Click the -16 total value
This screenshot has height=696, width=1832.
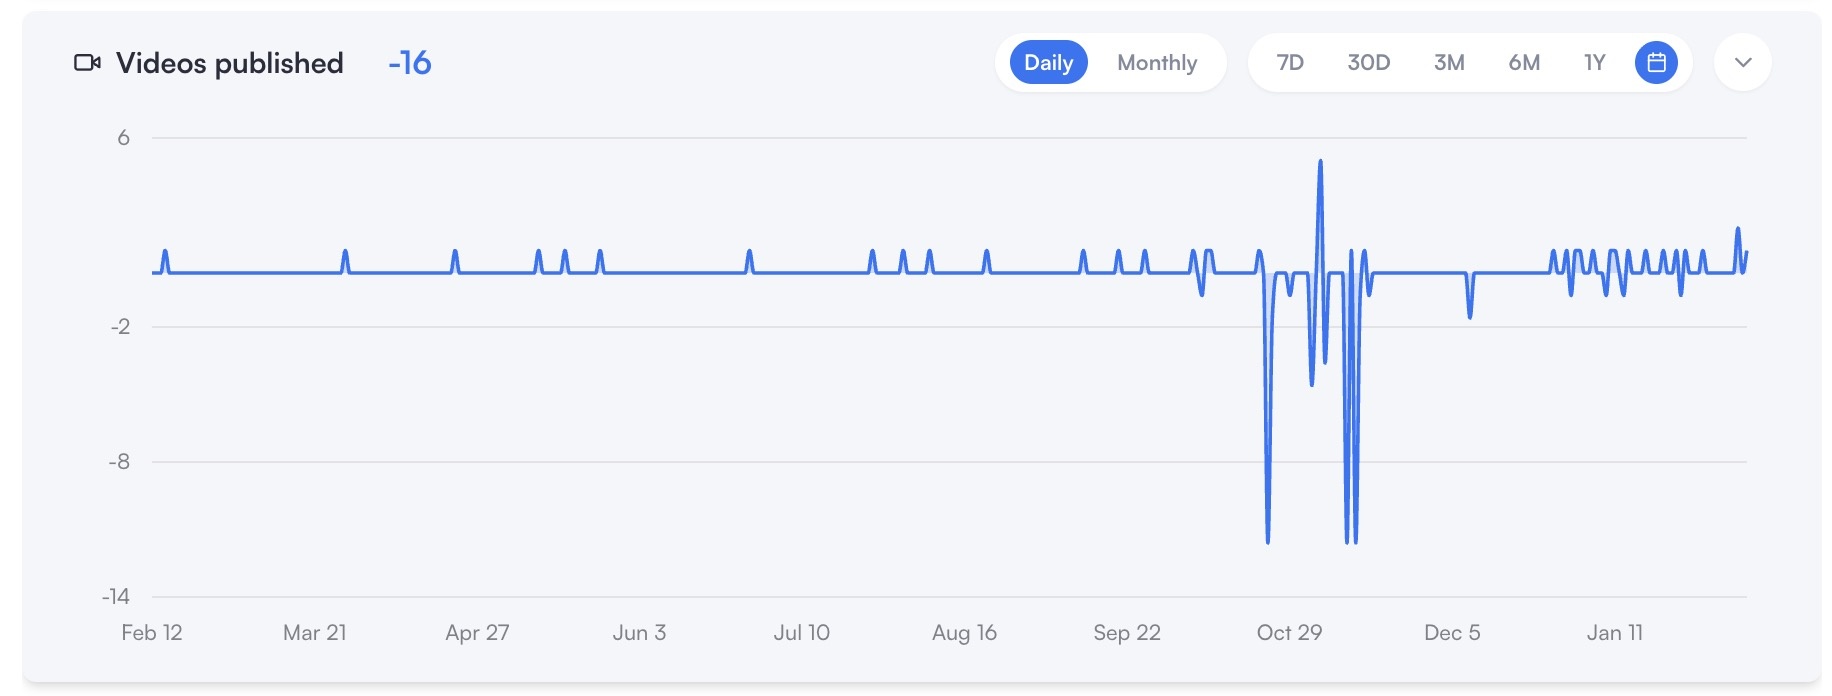point(410,63)
